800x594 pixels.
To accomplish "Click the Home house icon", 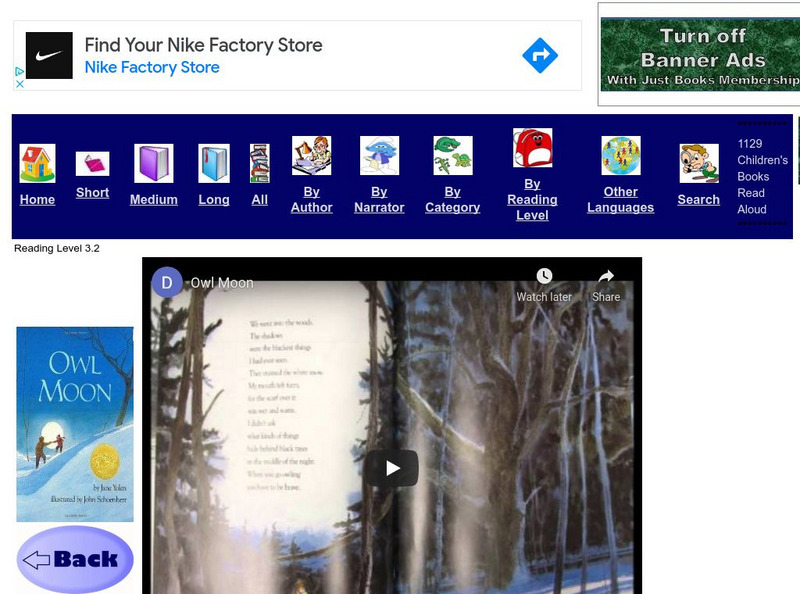I will pos(37,163).
